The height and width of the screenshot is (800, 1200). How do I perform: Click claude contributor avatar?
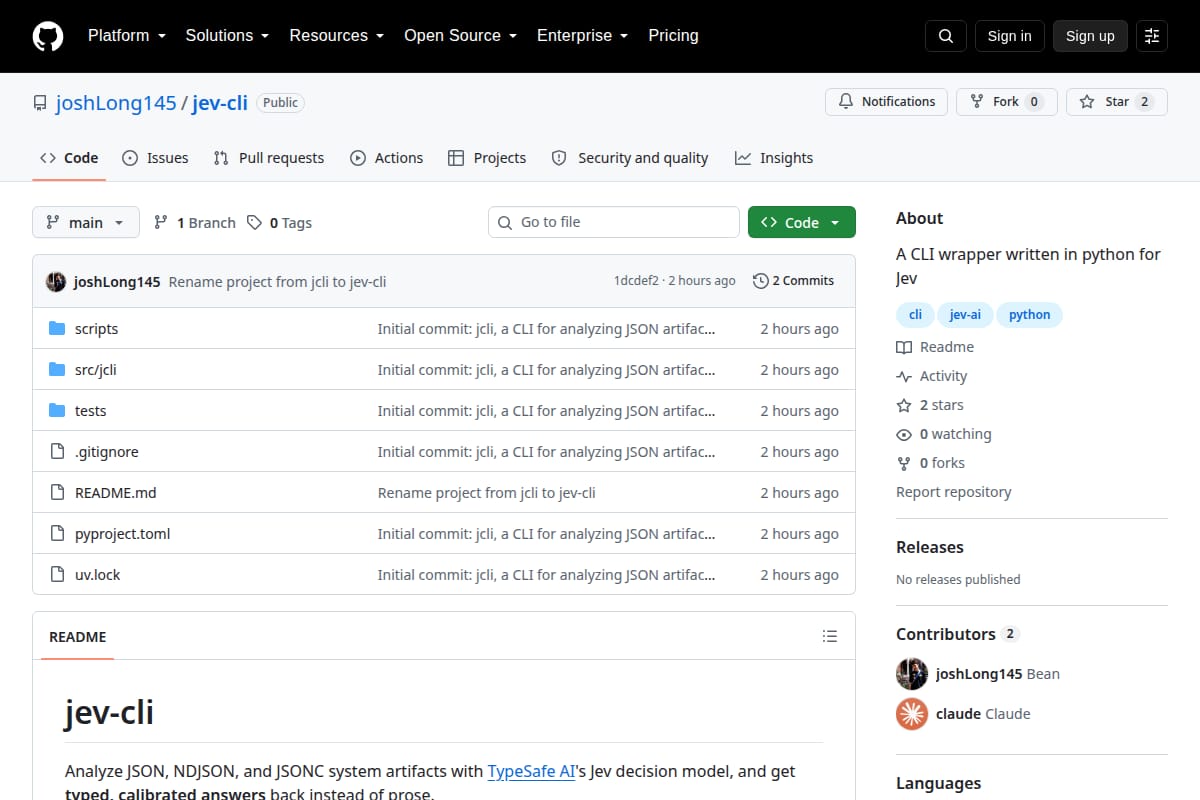[912, 714]
